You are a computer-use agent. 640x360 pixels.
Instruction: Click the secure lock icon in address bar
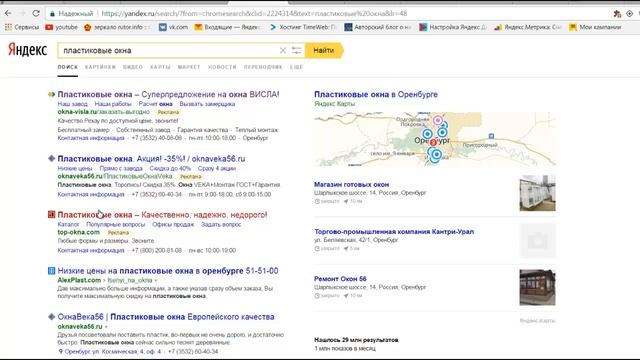52,14
